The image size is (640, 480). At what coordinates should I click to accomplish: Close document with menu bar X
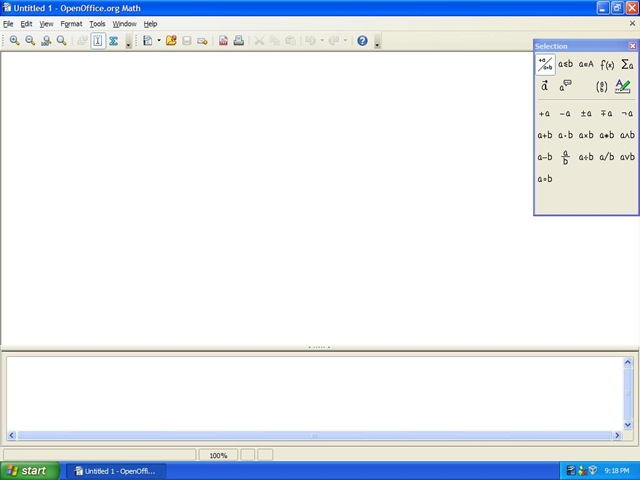tap(632, 24)
